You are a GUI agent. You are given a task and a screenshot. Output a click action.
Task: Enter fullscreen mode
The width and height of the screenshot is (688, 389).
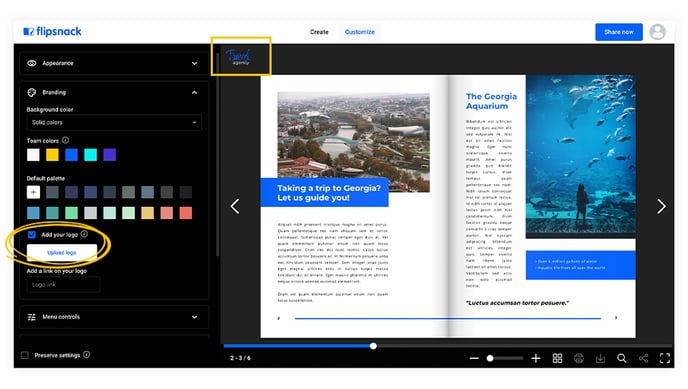[x=665, y=358]
